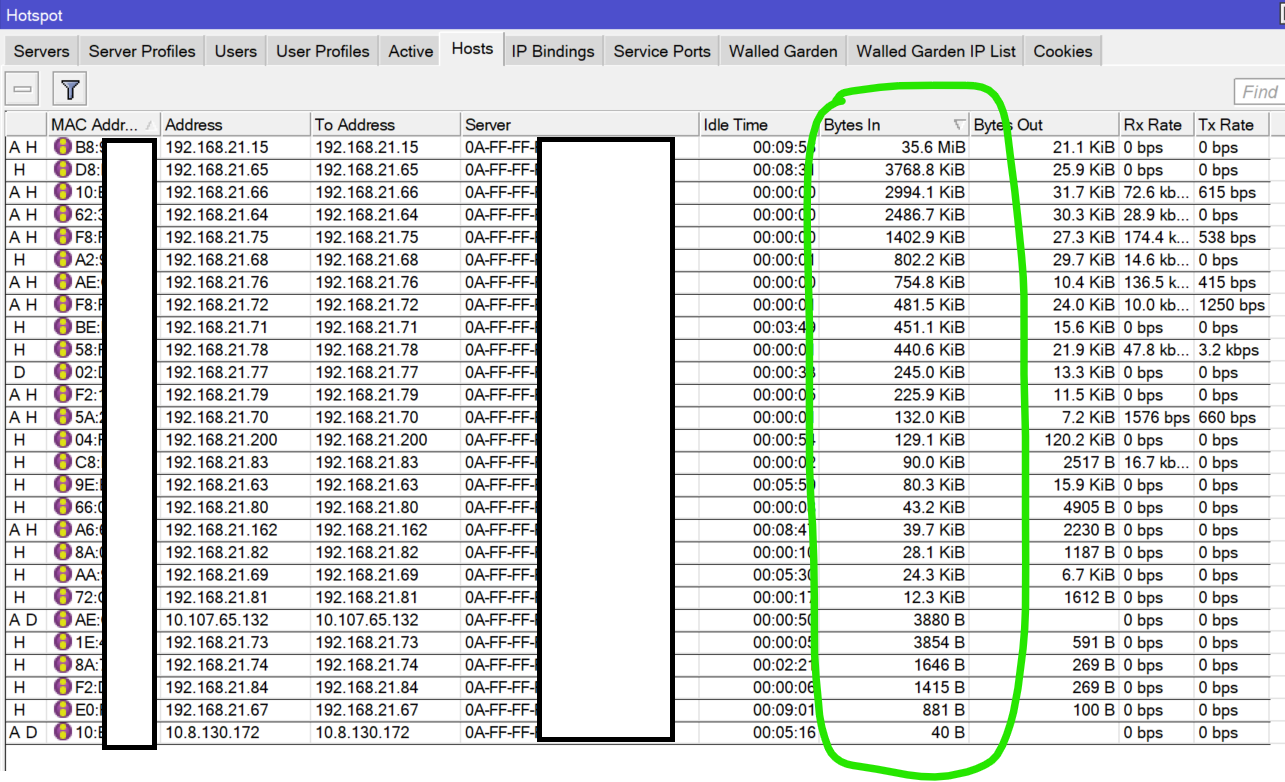Click idle time 00:05:16 cell
Viewport: 1285px width, 782px height.
click(759, 732)
